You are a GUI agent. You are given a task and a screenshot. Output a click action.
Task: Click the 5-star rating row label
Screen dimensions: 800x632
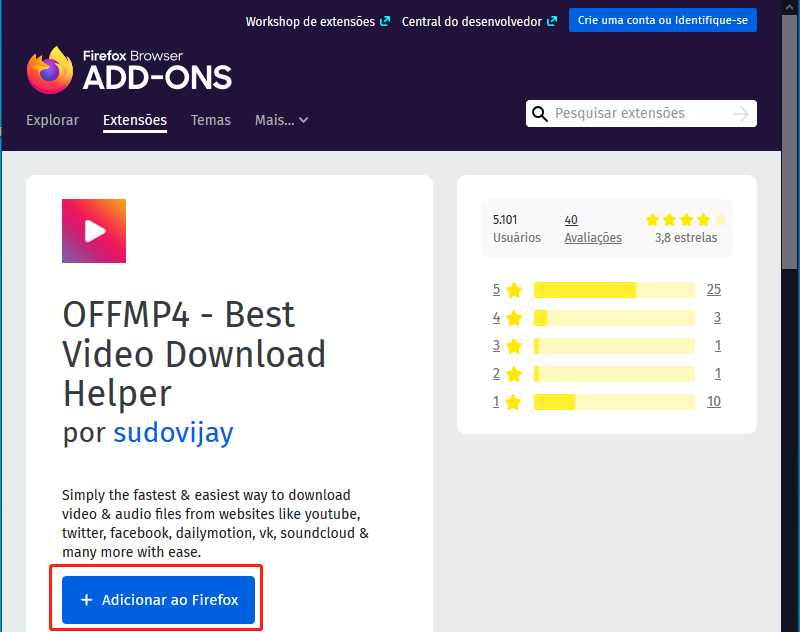pyautogui.click(x=496, y=290)
